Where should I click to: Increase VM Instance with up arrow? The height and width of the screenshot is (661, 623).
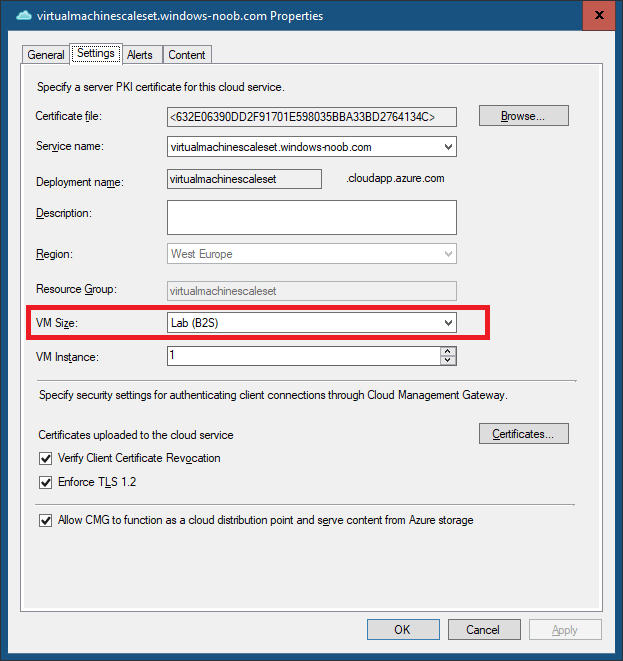coord(448,352)
